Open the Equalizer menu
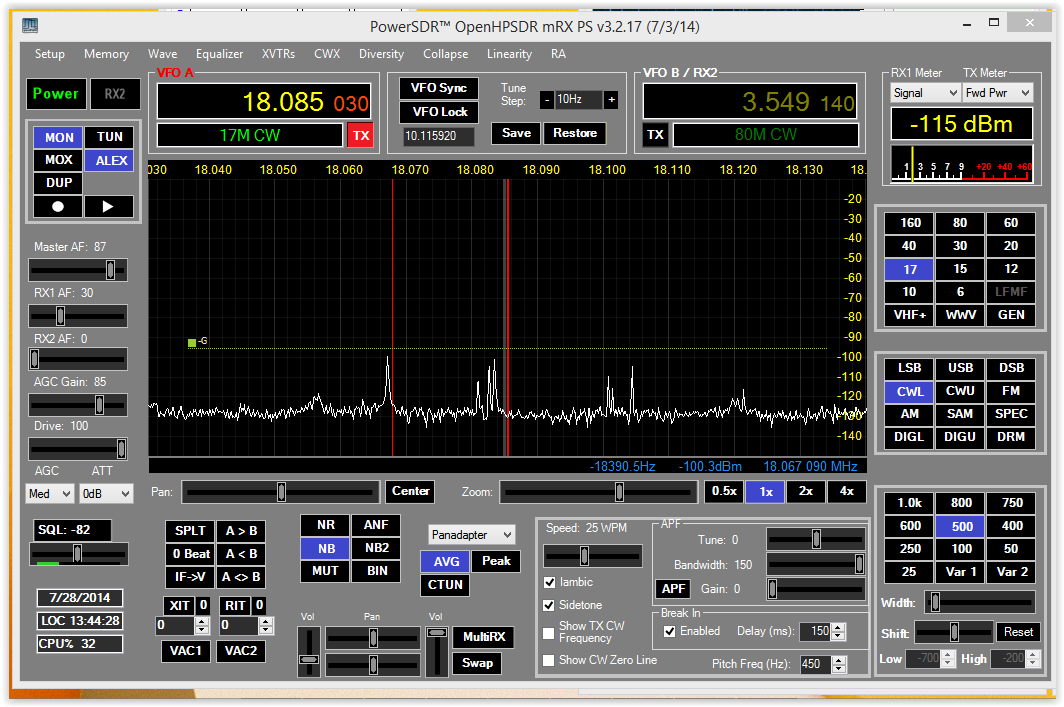Image resolution: width=1064 pixels, height=707 pixels. [x=219, y=54]
